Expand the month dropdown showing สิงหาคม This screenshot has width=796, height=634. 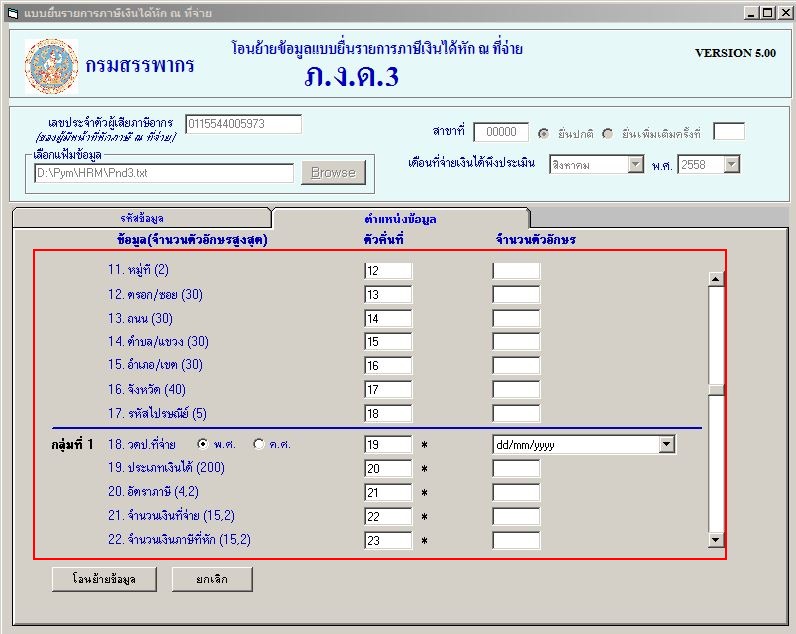pyautogui.click(x=635, y=165)
